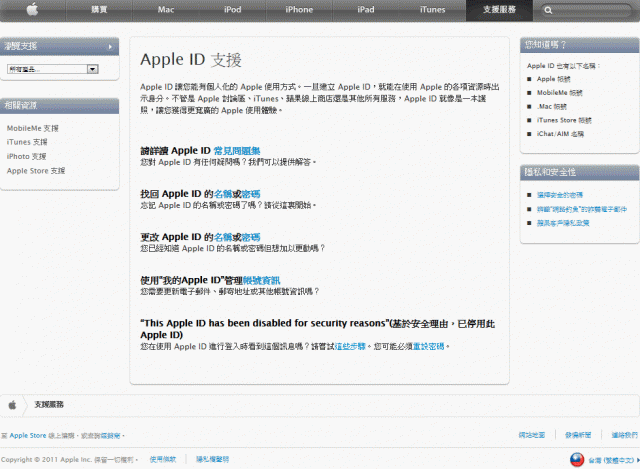
Task: Open third link in 隱私和安全性 panel
Action: click(563, 223)
